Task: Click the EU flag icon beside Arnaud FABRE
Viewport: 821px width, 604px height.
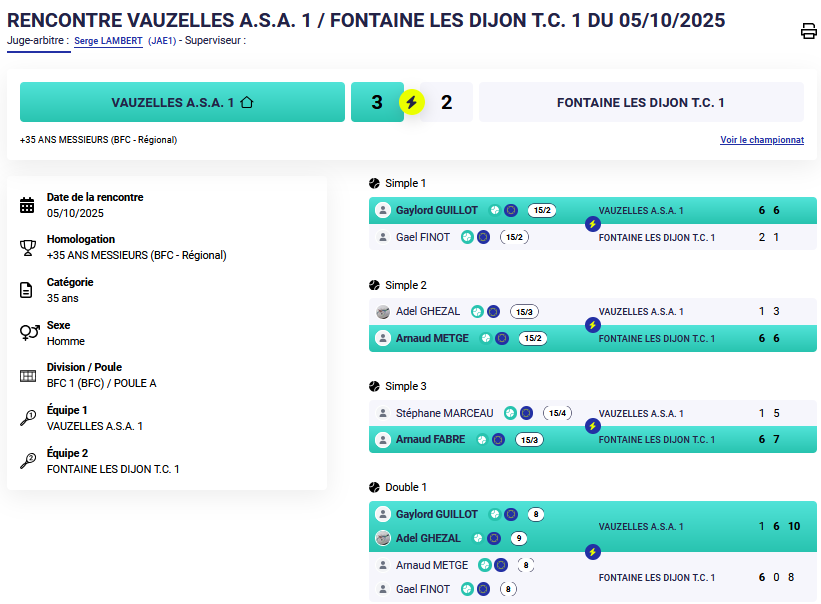Action: (x=499, y=439)
